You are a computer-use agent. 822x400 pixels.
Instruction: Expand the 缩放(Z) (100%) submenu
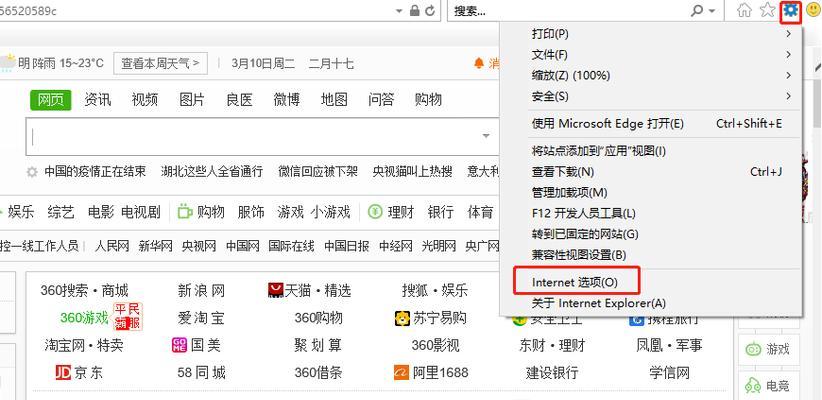(788, 75)
